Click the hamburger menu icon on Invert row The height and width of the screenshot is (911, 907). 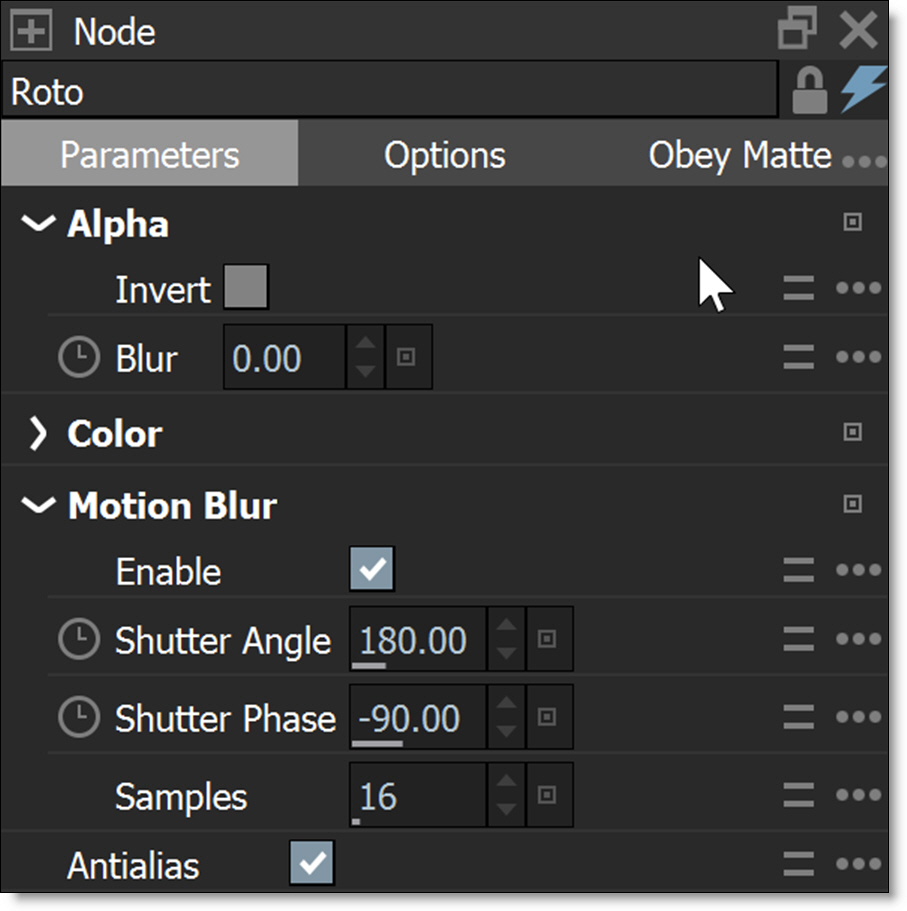coord(798,289)
